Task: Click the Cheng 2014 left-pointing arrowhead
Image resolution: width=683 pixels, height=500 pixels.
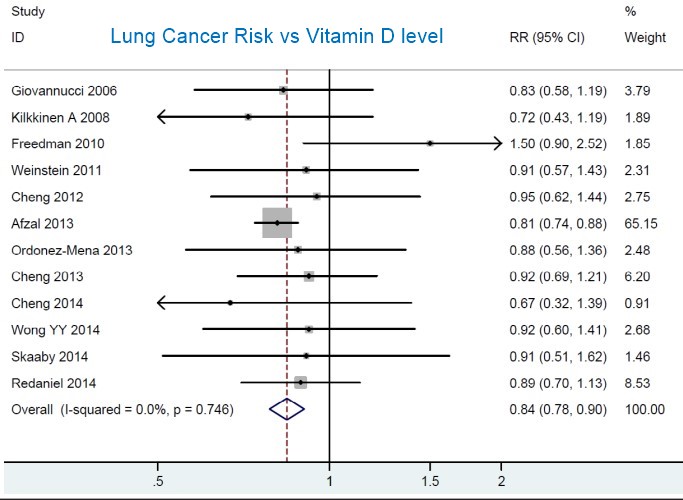Action: click(162, 302)
